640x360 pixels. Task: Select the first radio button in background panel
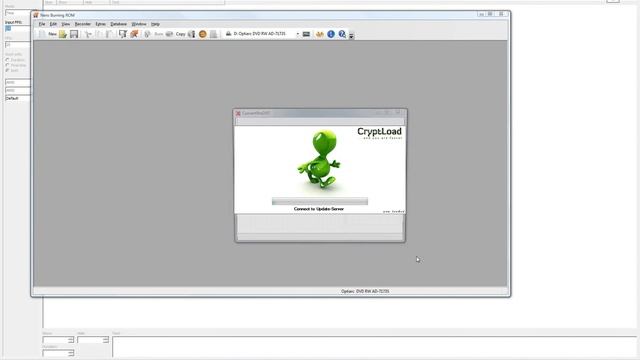pos(7,60)
